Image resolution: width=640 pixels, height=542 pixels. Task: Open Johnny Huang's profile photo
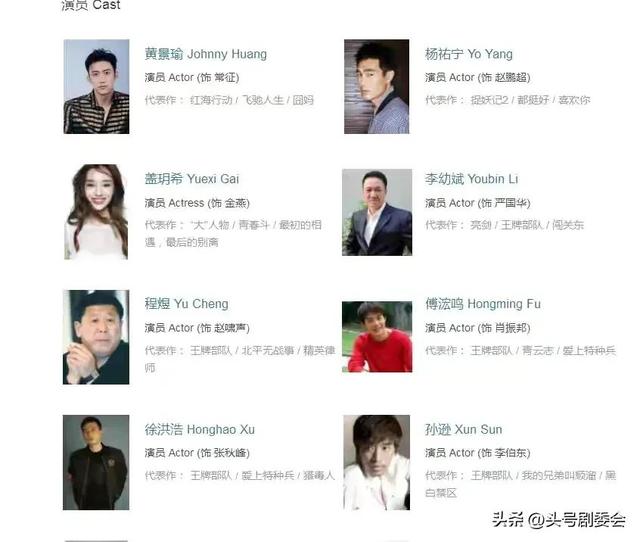[96, 87]
